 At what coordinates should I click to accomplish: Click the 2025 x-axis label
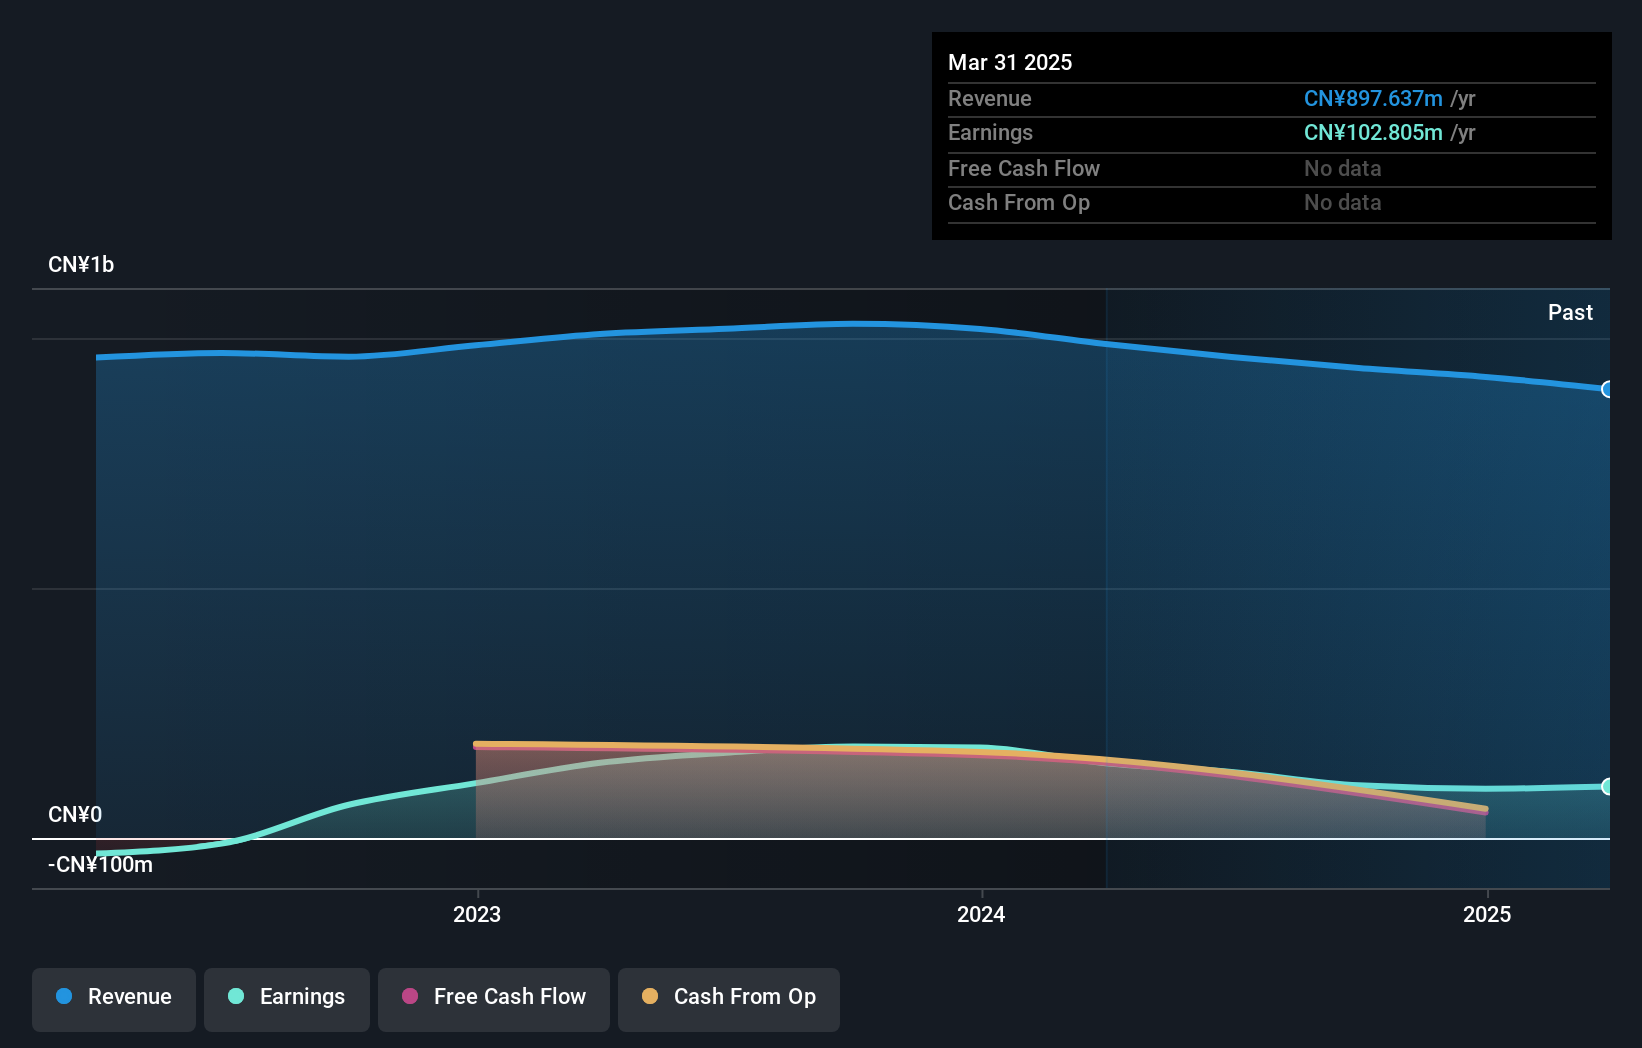click(x=1487, y=914)
